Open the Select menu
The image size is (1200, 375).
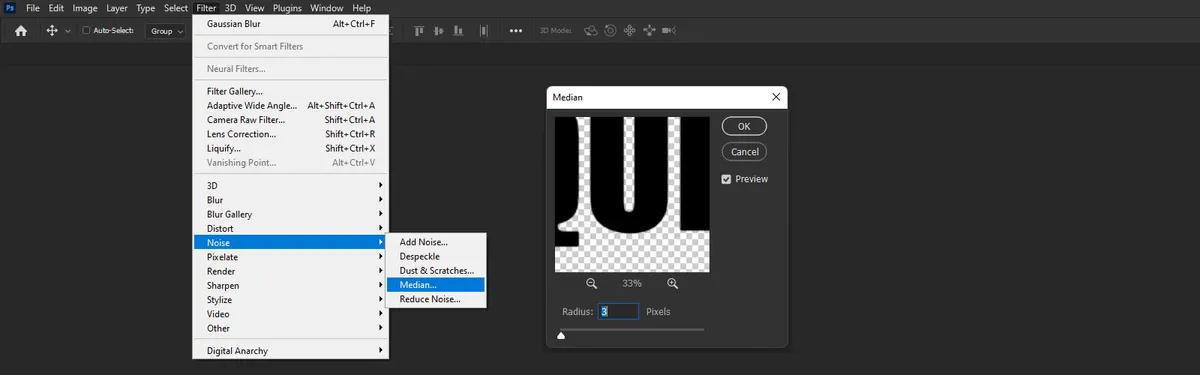tap(176, 8)
